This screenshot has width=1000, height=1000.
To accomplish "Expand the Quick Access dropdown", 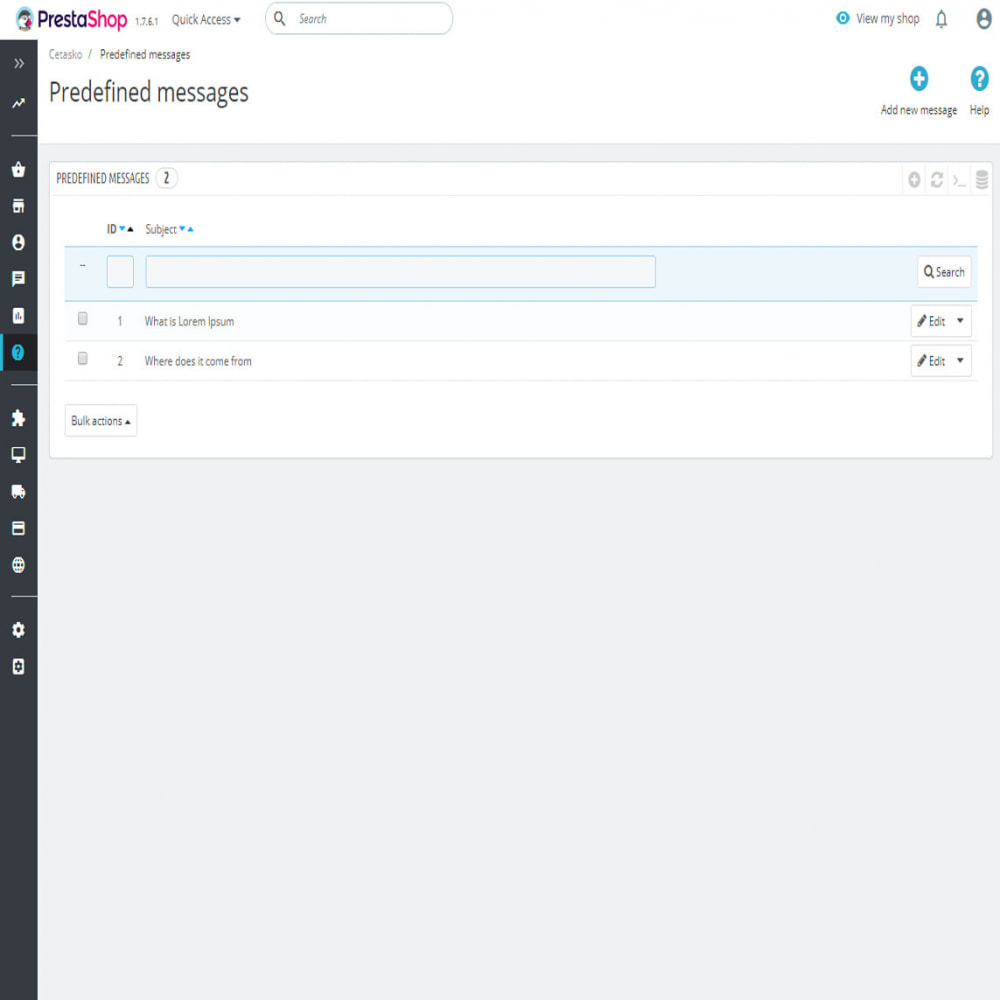I will pyautogui.click(x=206, y=20).
